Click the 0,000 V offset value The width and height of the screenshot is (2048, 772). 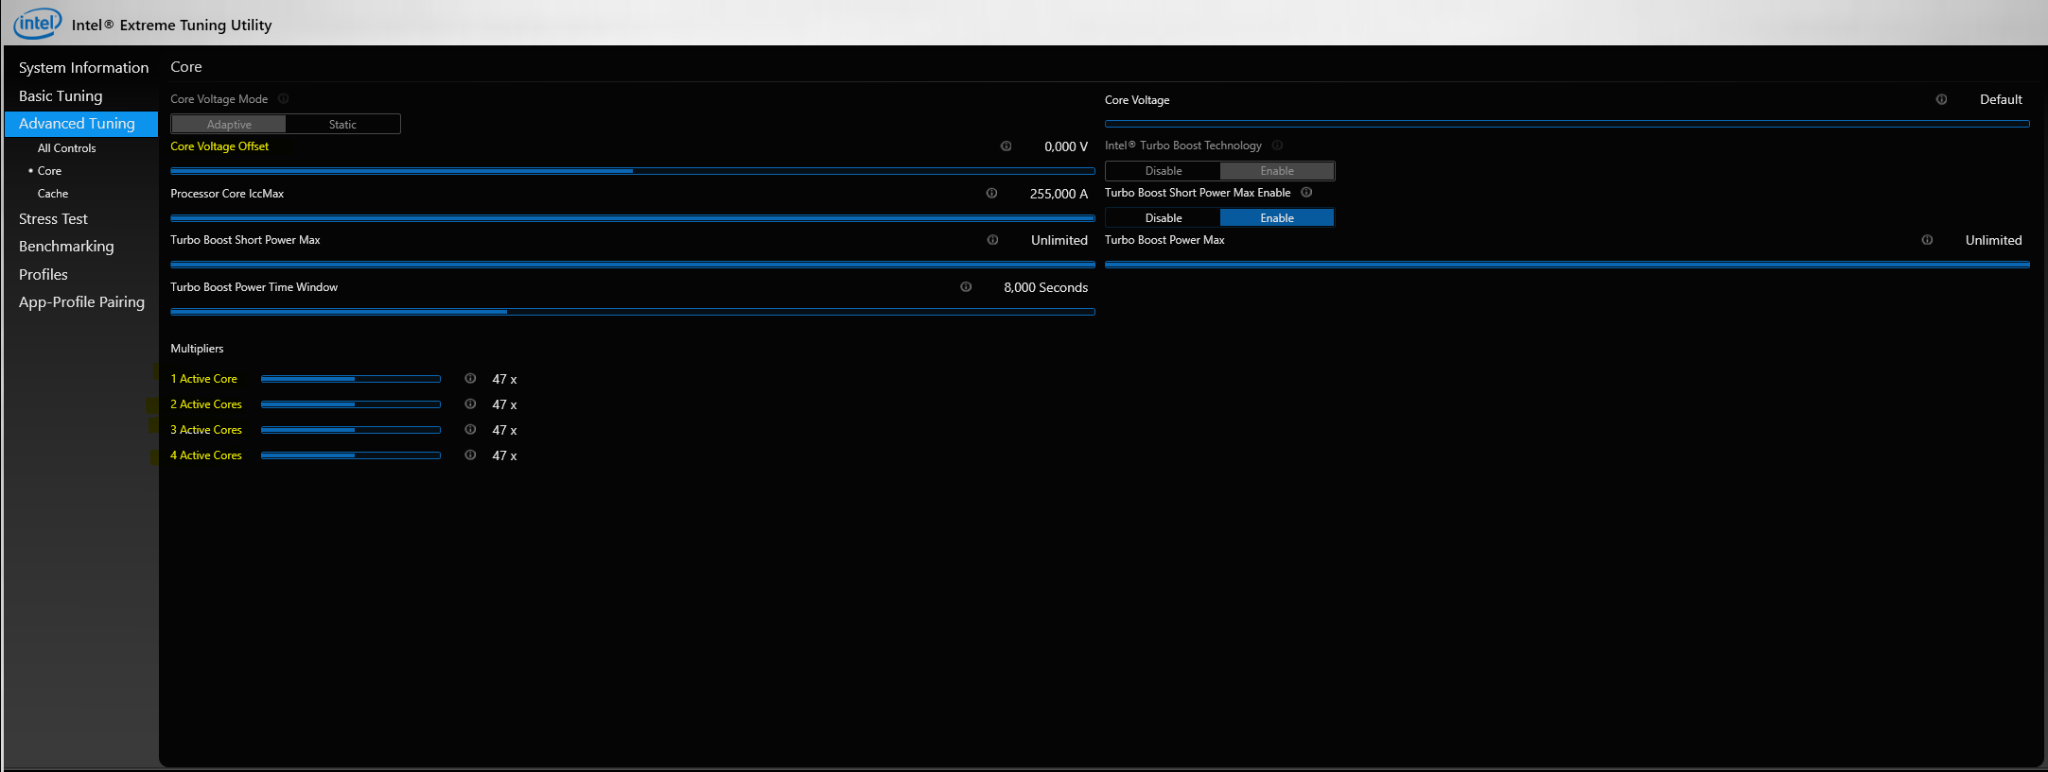(x=1066, y=147)
